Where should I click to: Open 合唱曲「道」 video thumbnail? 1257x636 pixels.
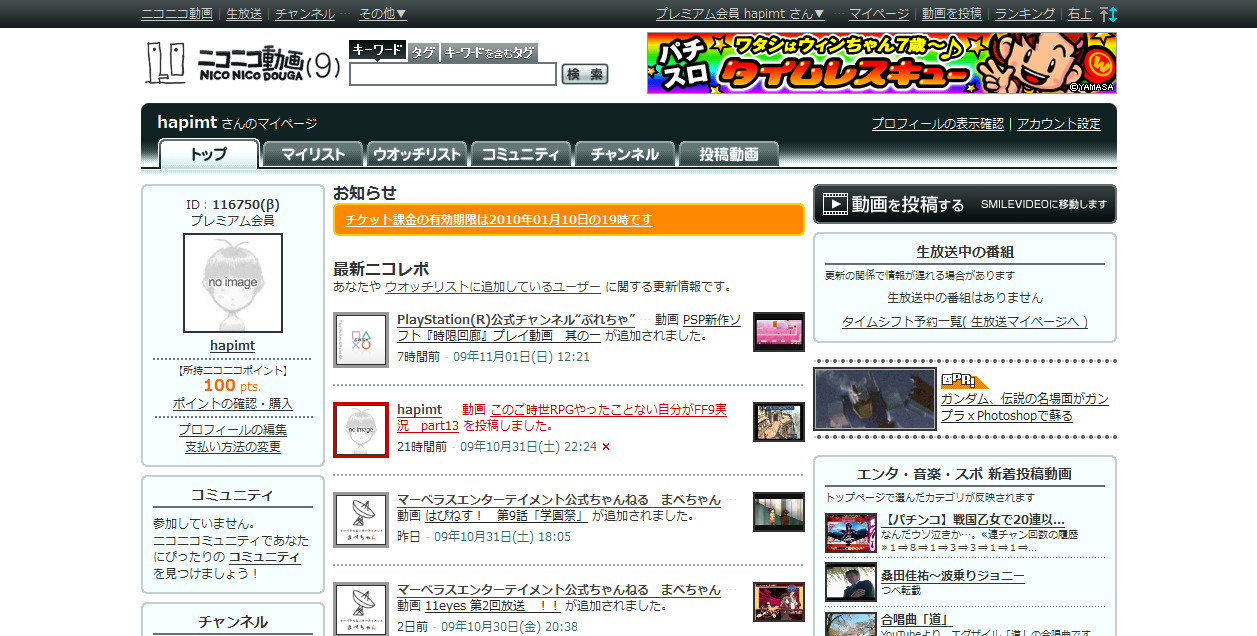click(851, 625)
